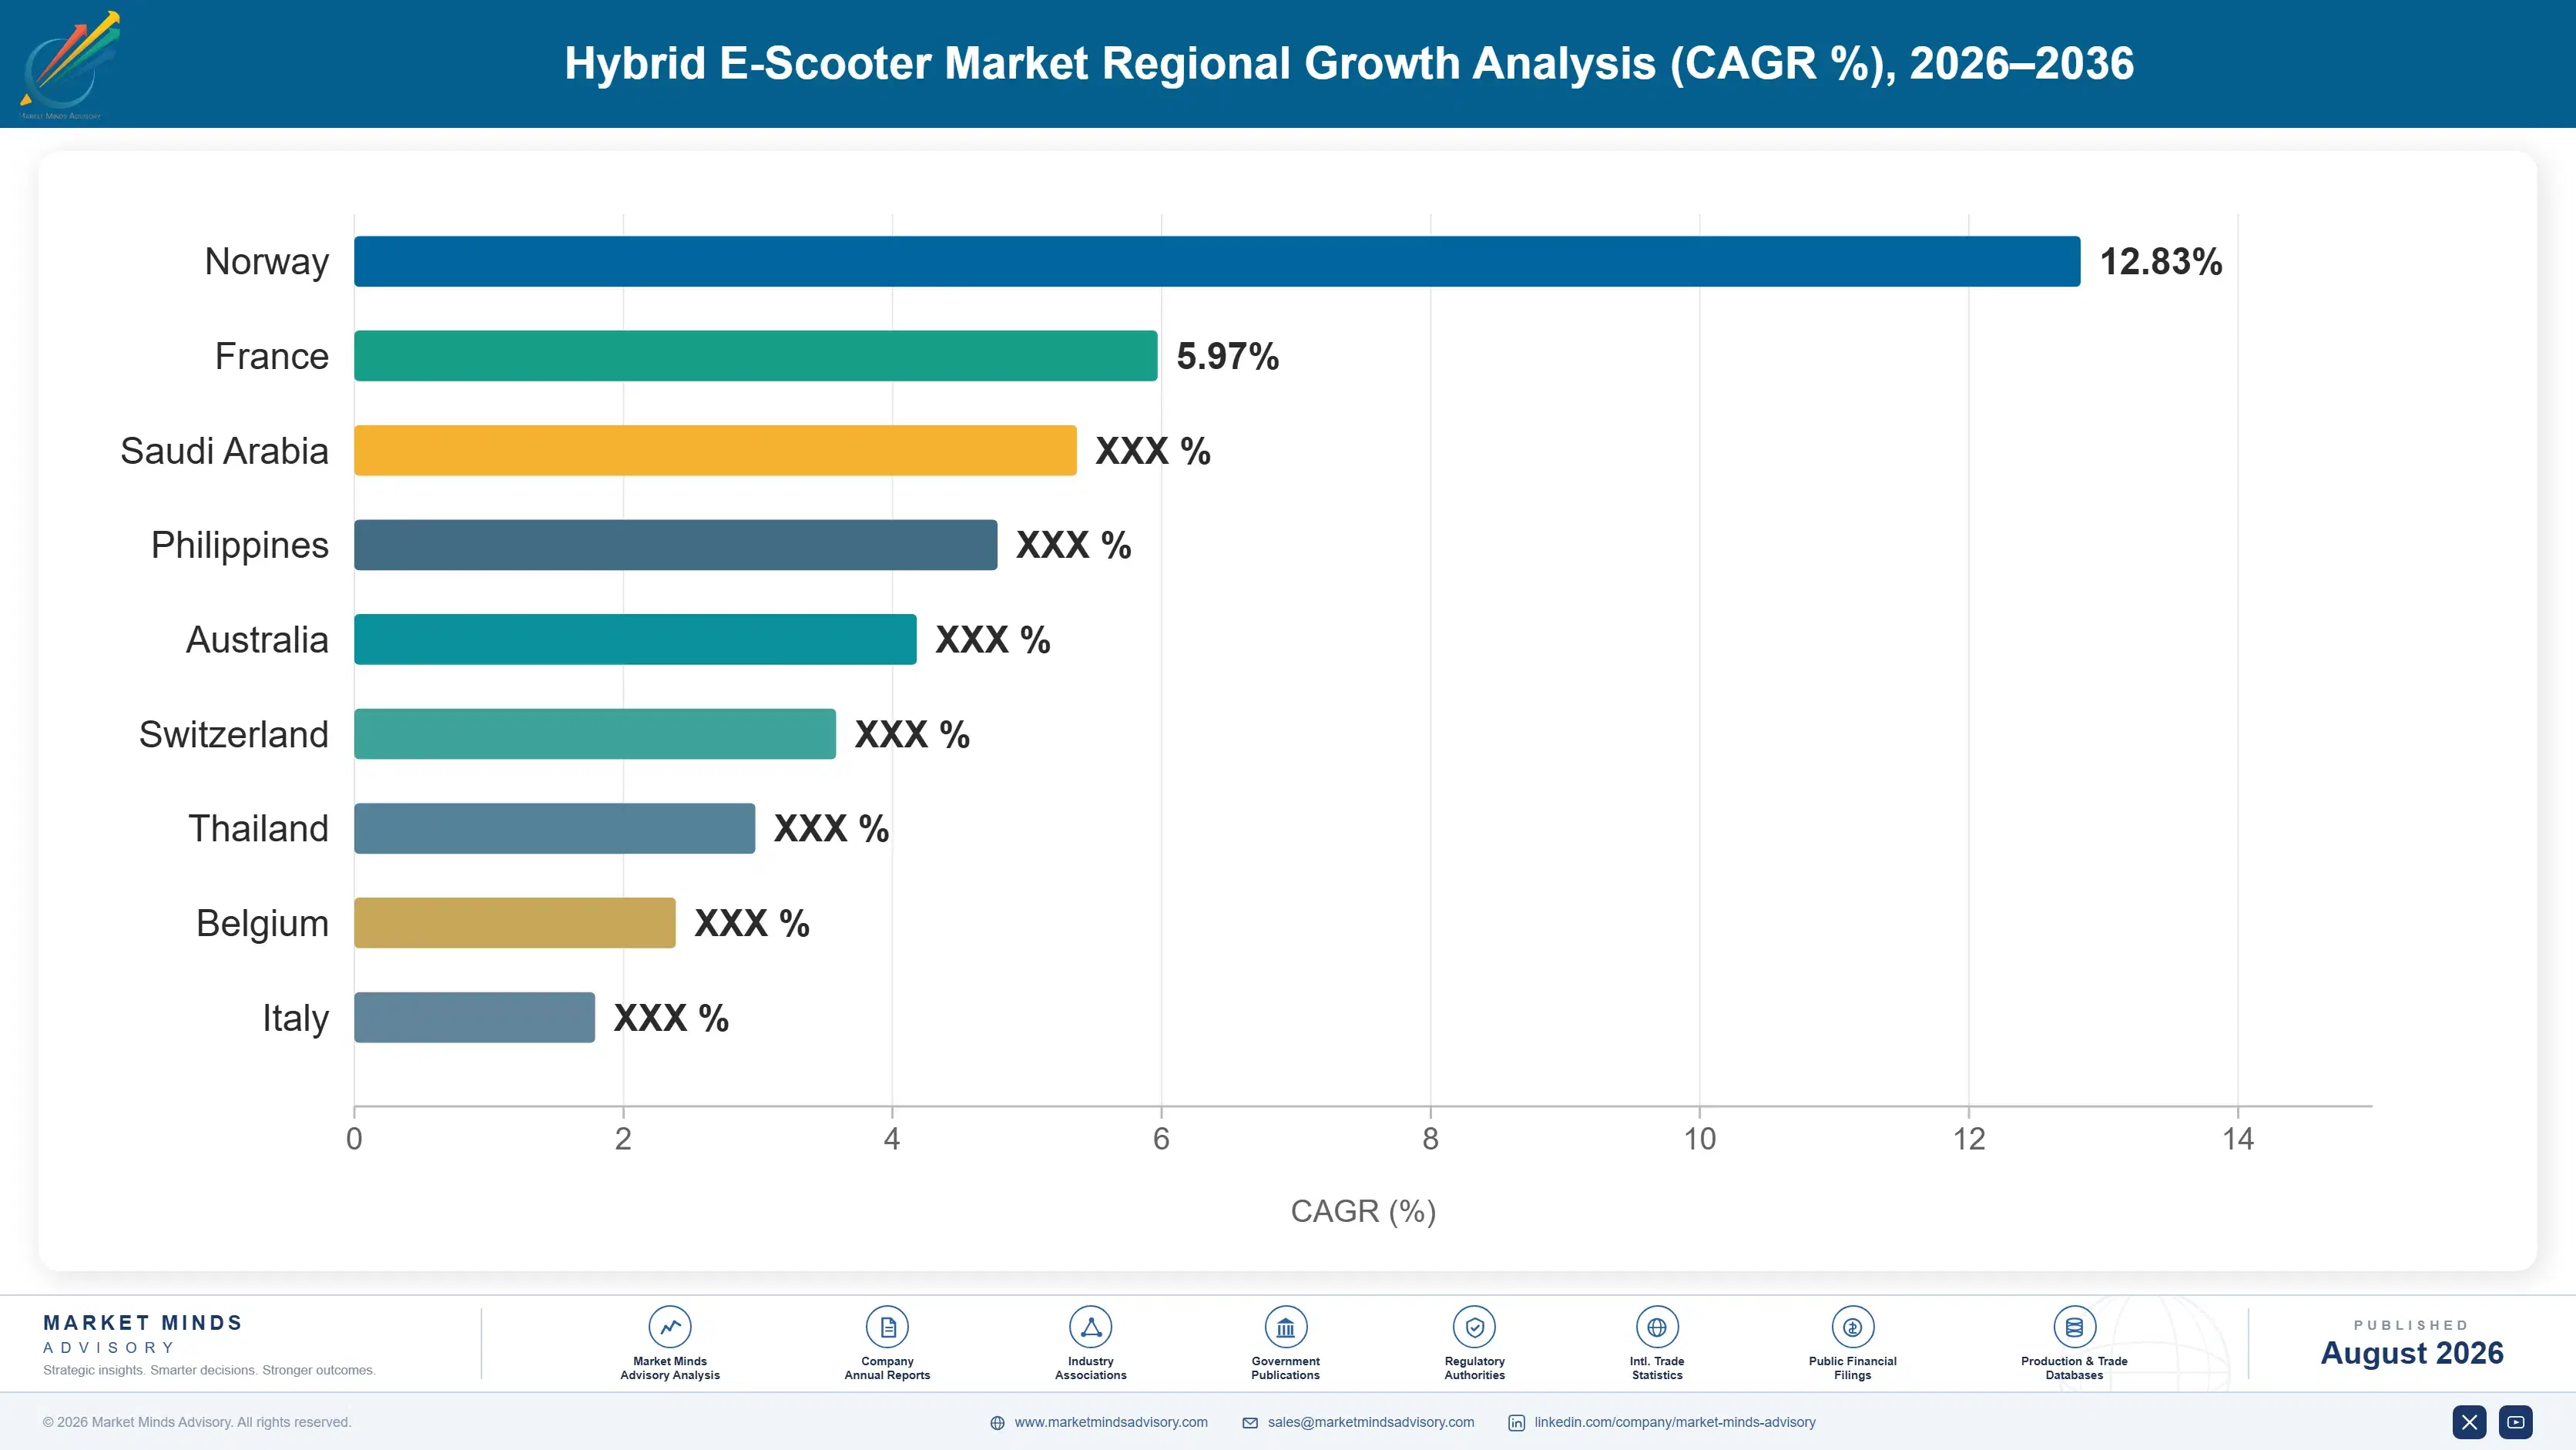Click the Philippines axis label
Viewport: 2576px width, 1450px height.
240,546
